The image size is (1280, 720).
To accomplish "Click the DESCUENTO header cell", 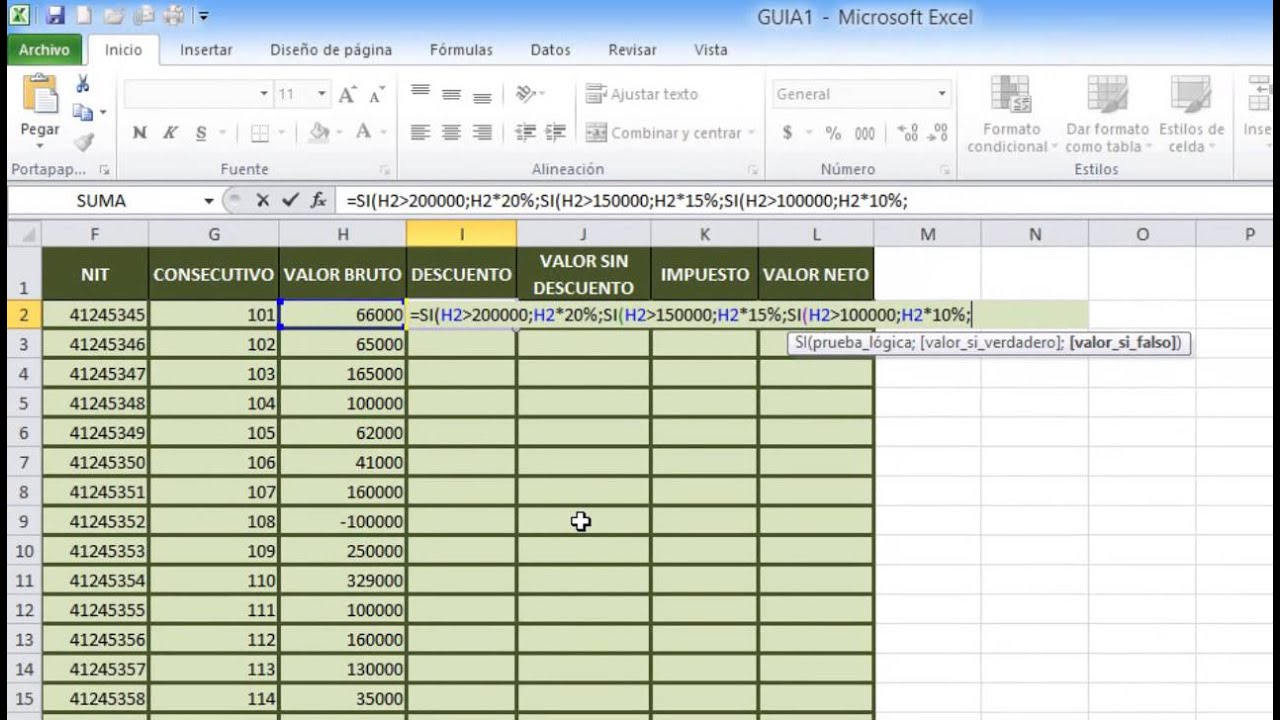I will [x=461, y=274].
